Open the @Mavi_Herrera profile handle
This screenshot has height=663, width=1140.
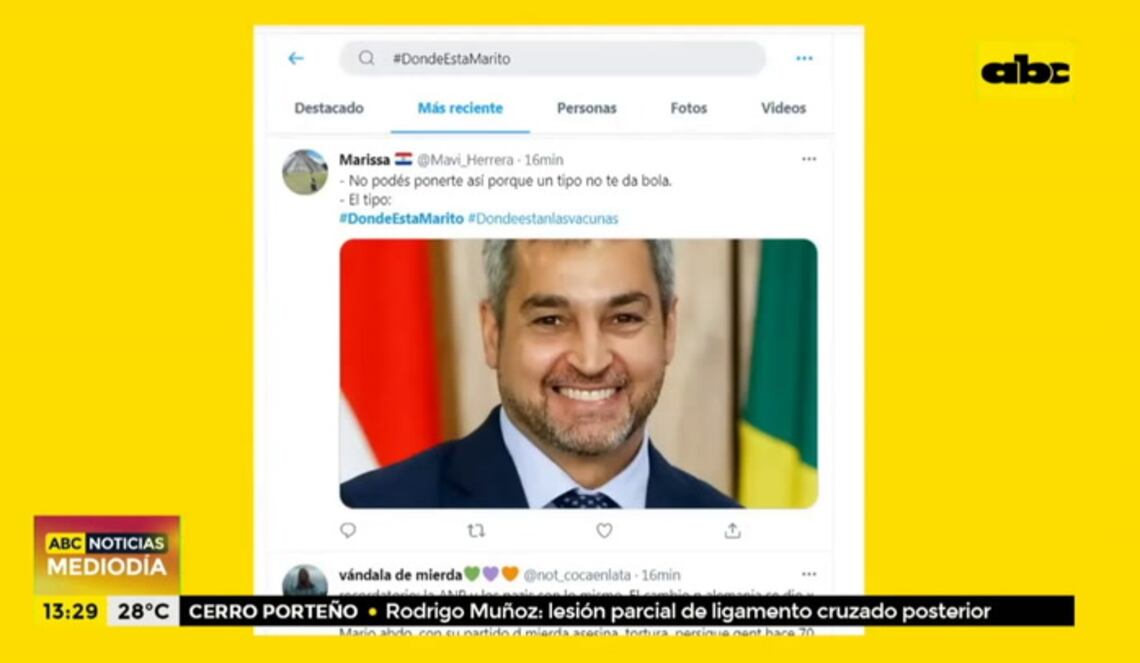pyautogui.click(x=465, y=160)
